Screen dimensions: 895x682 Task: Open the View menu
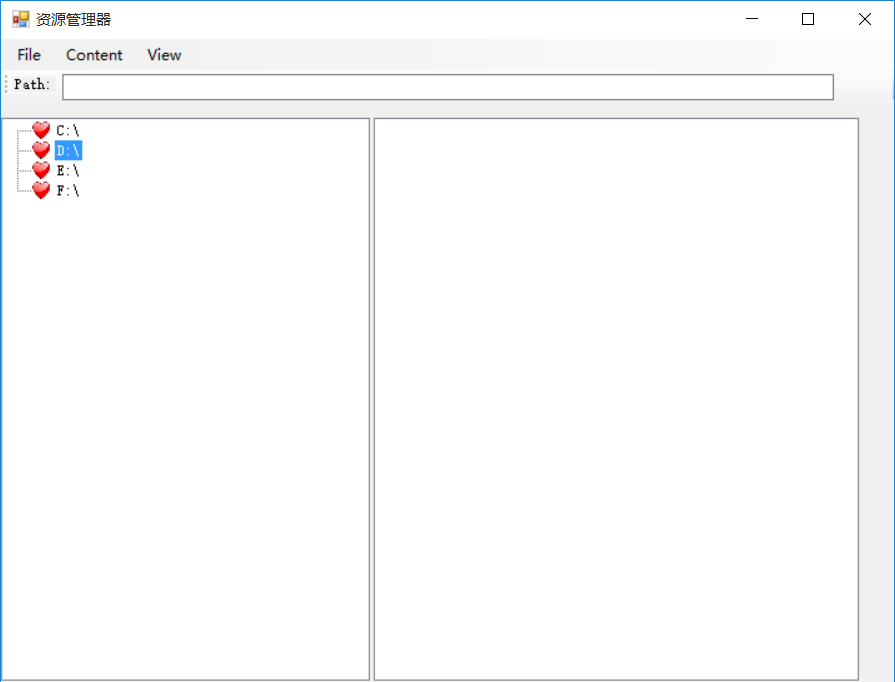click(164, 55)
